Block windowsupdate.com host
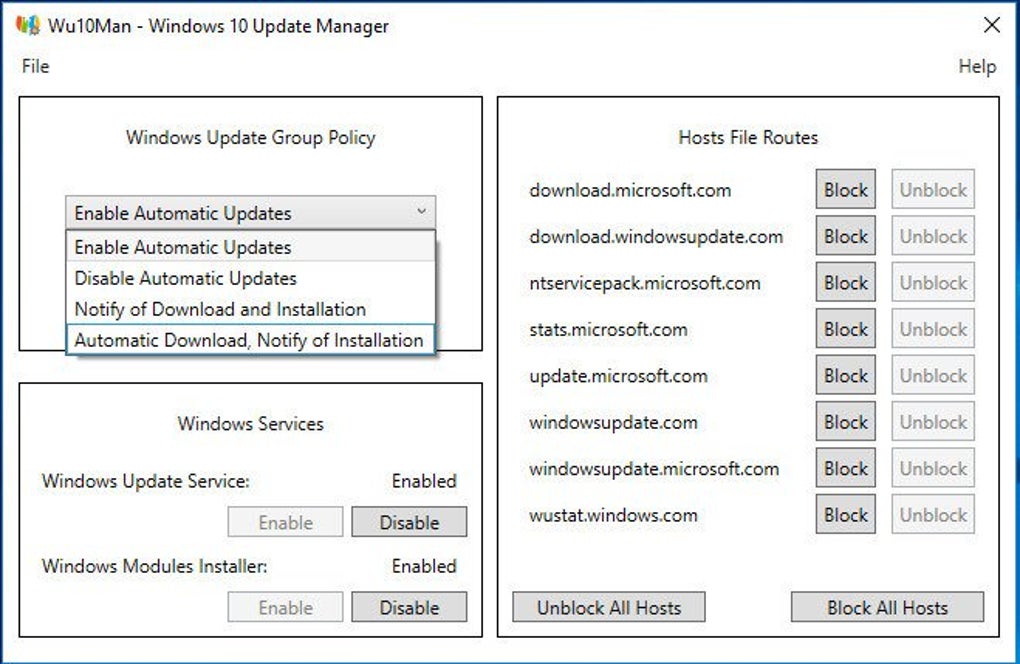Viewport: 1020px width, 664px height. point(846,421)
